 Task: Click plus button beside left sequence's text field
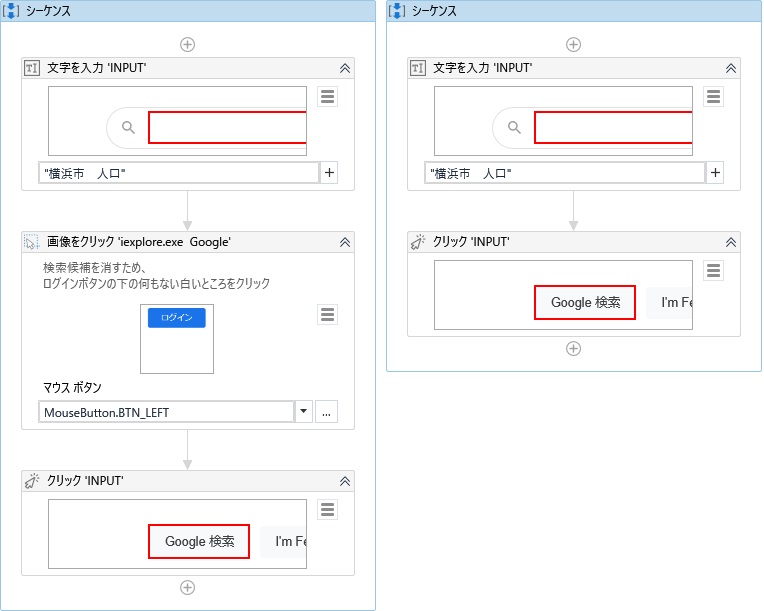click(x=329, y=173)
